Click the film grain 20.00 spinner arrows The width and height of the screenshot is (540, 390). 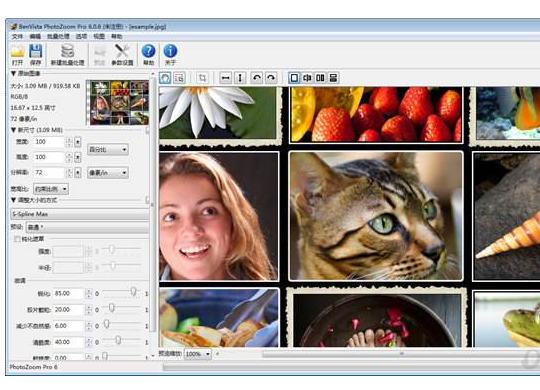89,310
